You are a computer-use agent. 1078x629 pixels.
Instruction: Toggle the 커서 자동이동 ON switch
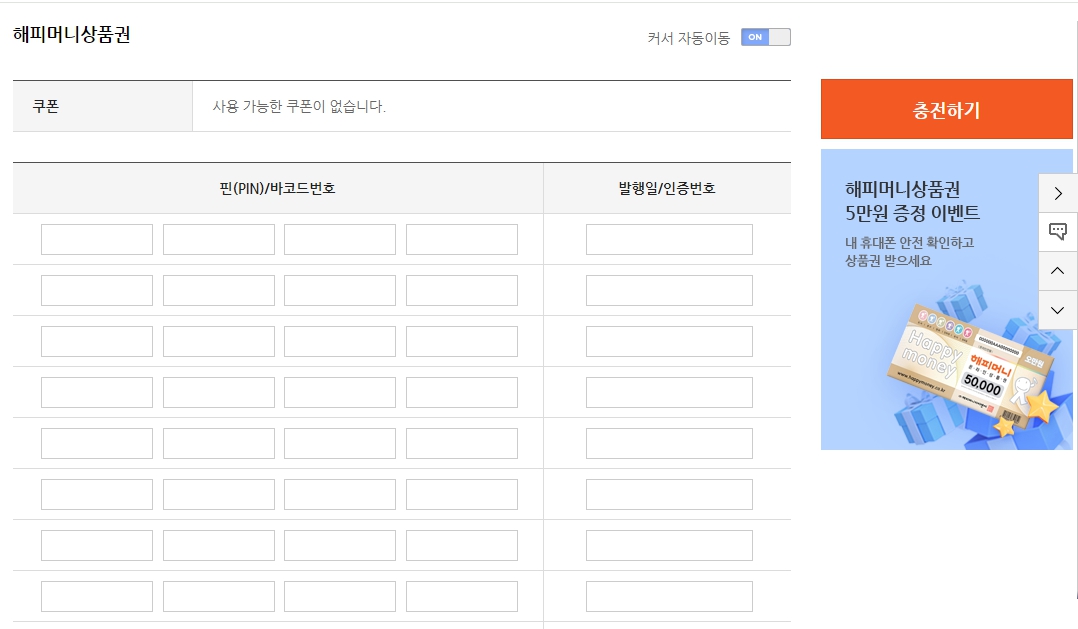click(x=765, y=37)
